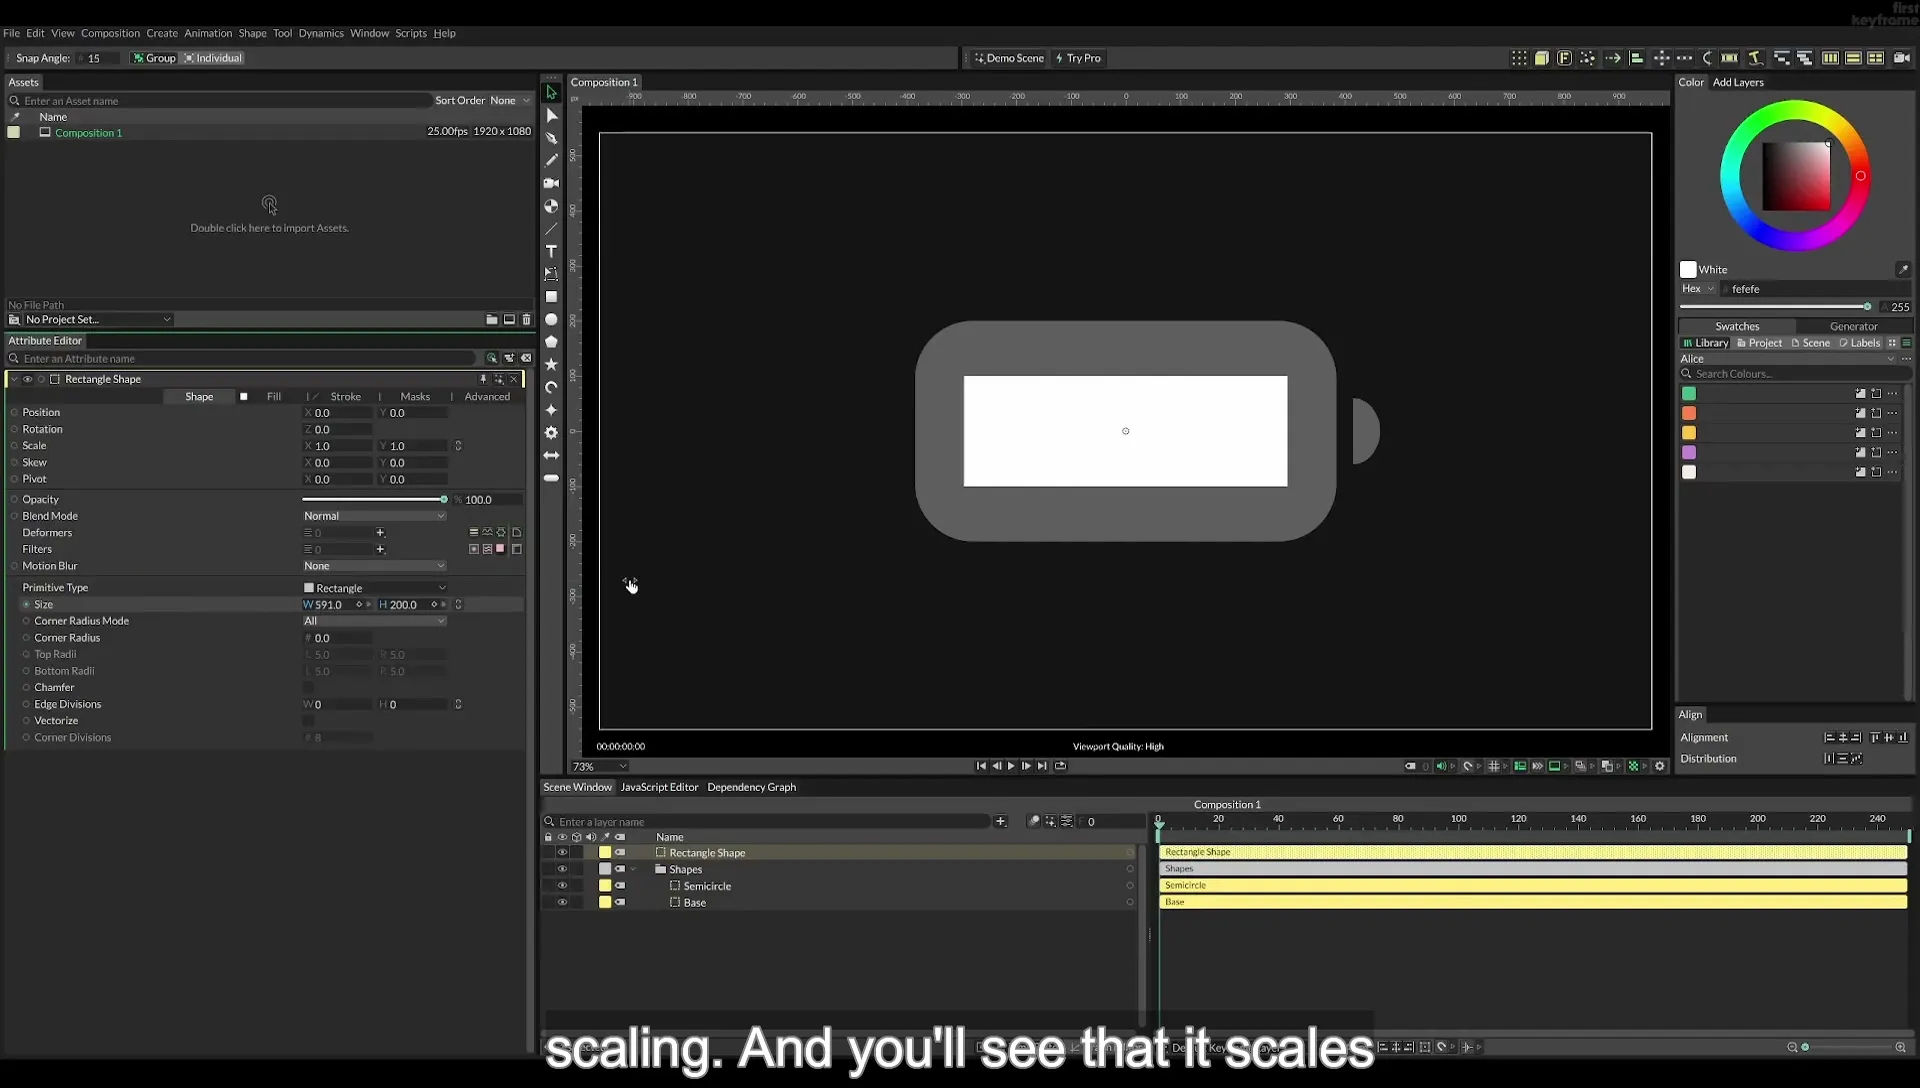The width and height of the screenshot is (1920, 1088).
Task: Pick the Rectangle shape tool
Action: 551,297
